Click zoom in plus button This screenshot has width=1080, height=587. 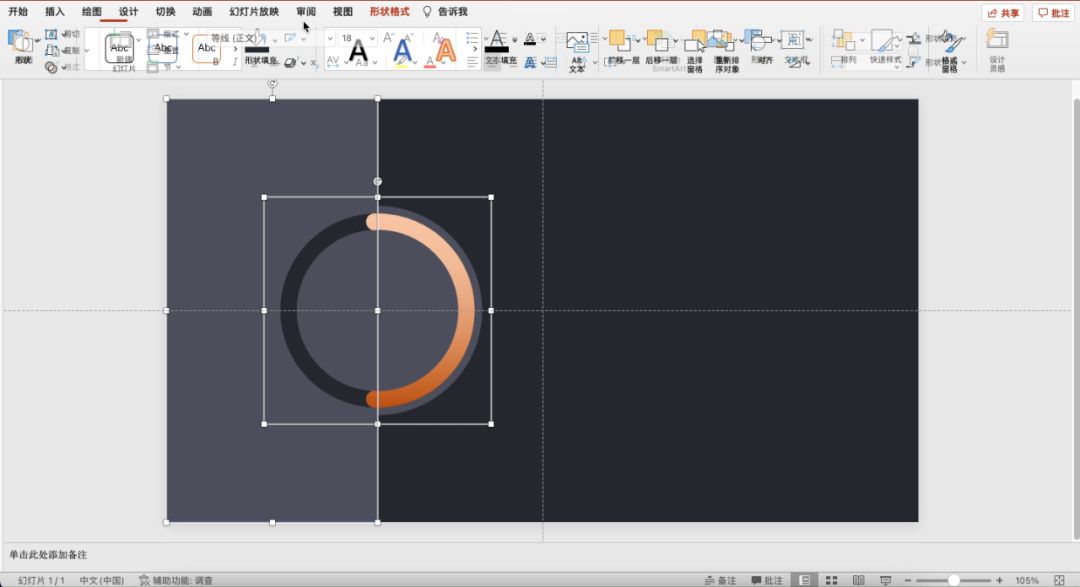pyautogui.click(x=999, y=581)
